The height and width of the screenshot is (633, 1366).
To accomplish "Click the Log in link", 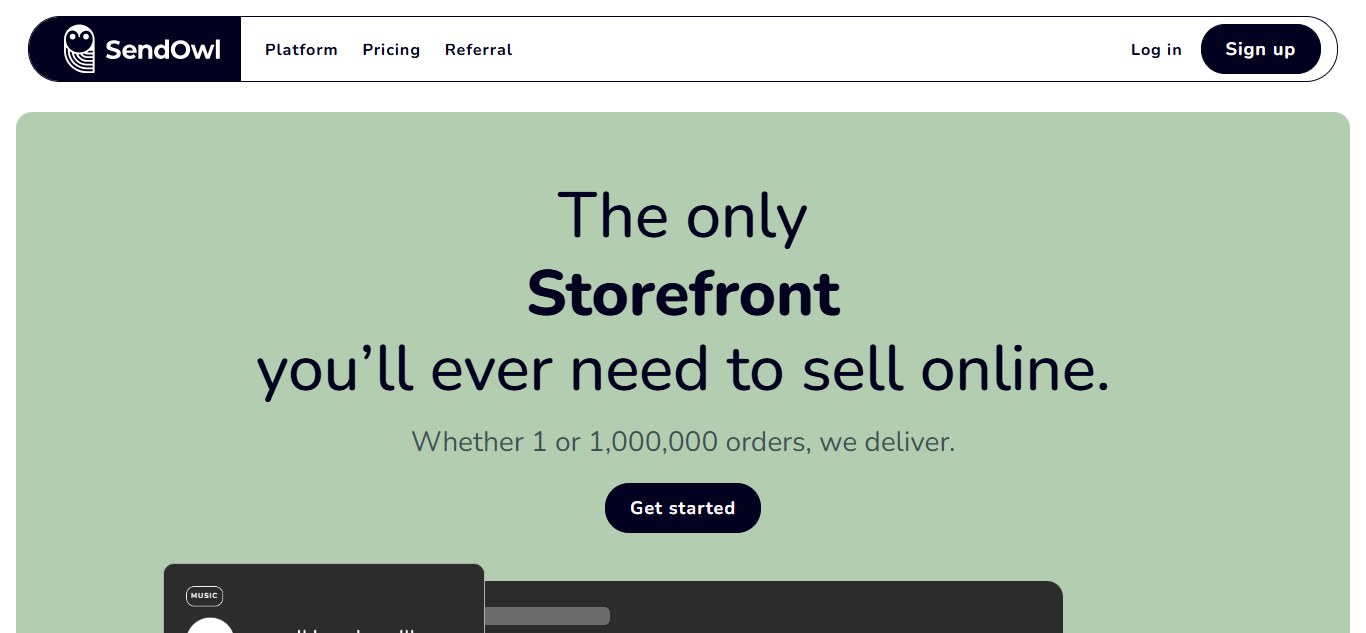I will 1156,50.
